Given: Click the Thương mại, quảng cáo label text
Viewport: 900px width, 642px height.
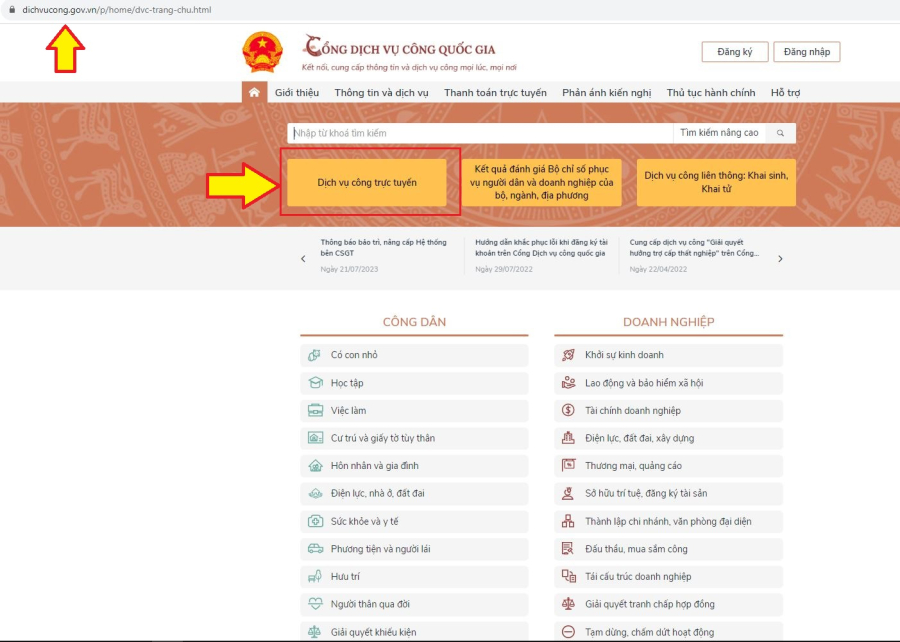Looking at the screenshot, I should click(x=633, y=465).
